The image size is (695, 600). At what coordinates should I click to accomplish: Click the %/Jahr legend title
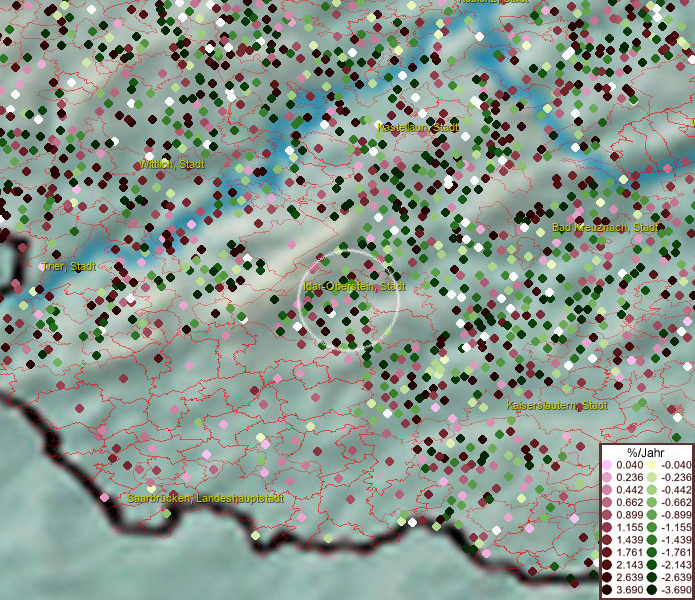tap(646, 452)
